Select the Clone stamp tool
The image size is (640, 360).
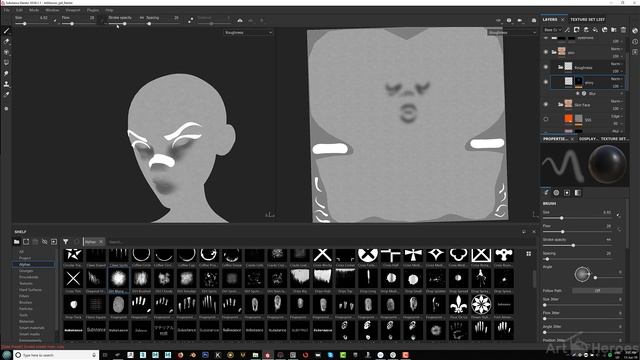7,84
